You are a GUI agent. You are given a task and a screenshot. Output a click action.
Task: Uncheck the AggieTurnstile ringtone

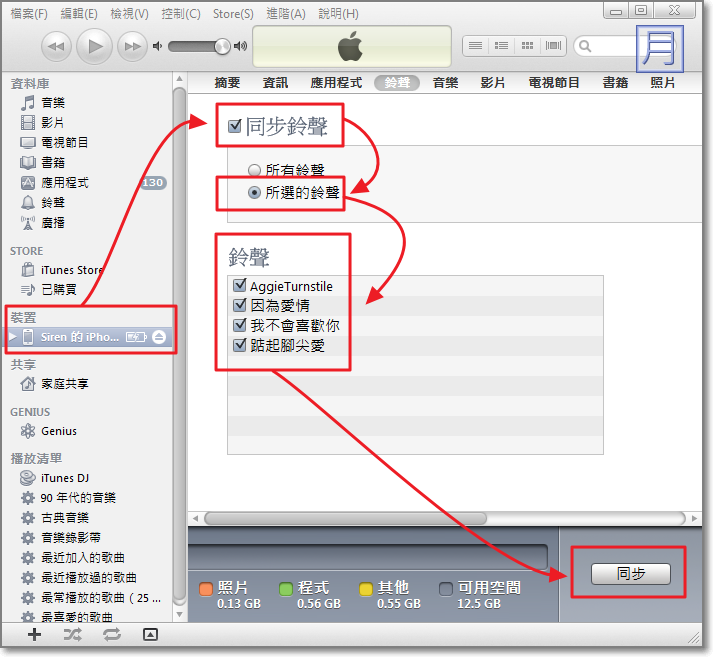point(239,286)
